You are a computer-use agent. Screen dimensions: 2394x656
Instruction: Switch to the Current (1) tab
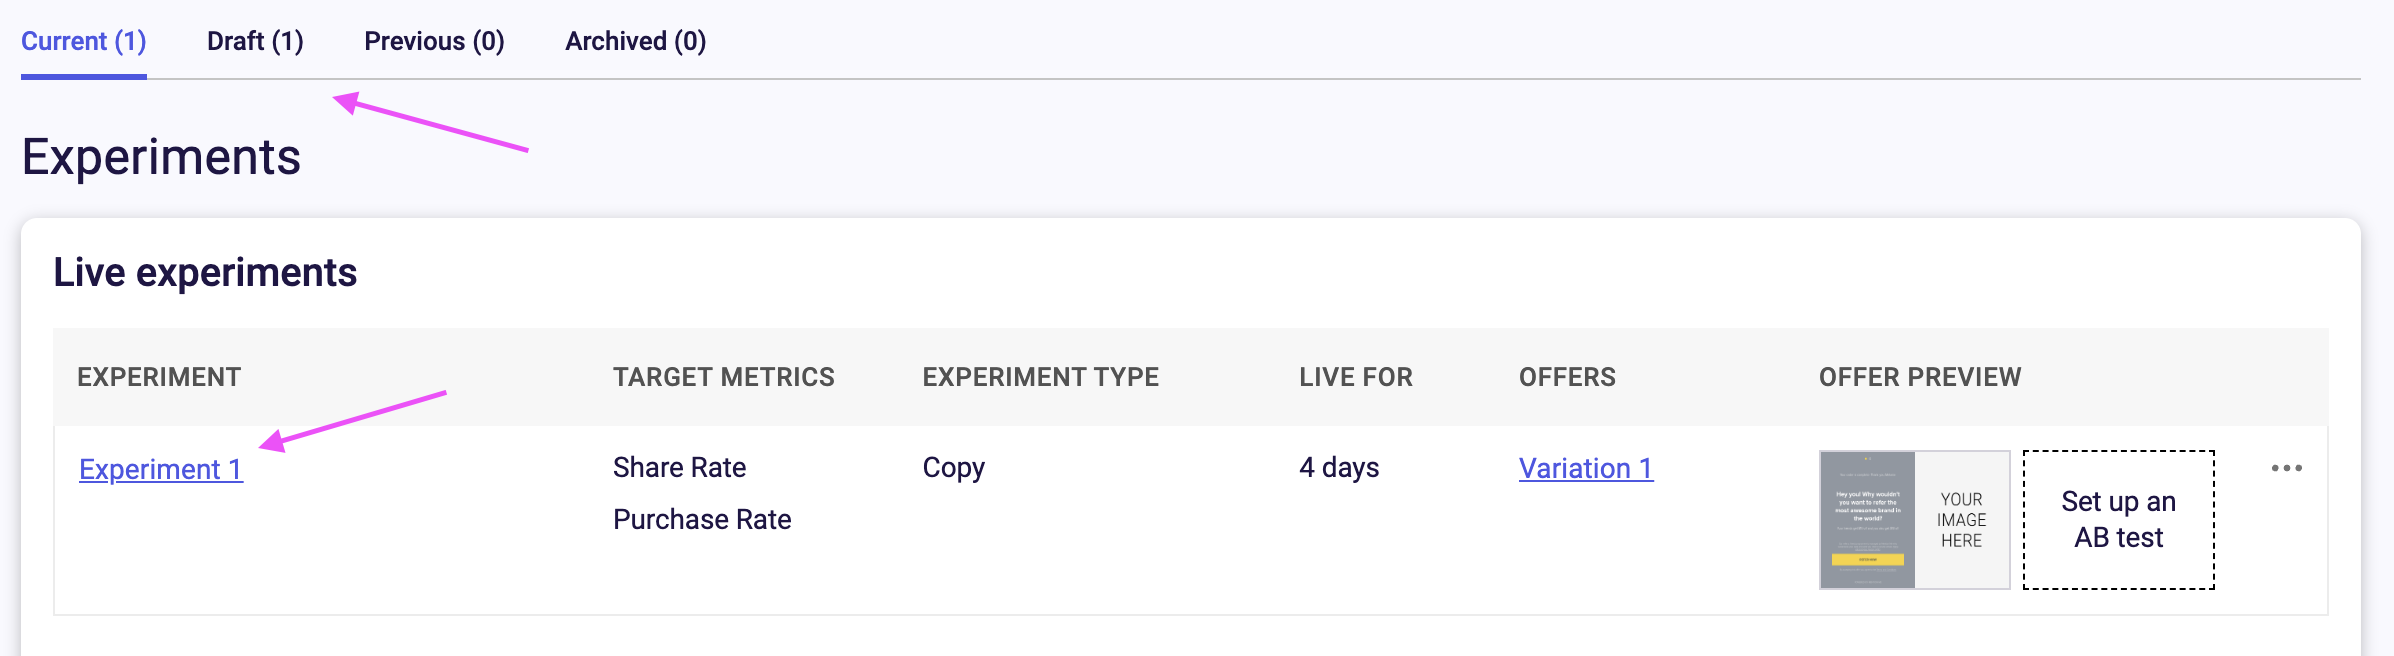(84, 41)
